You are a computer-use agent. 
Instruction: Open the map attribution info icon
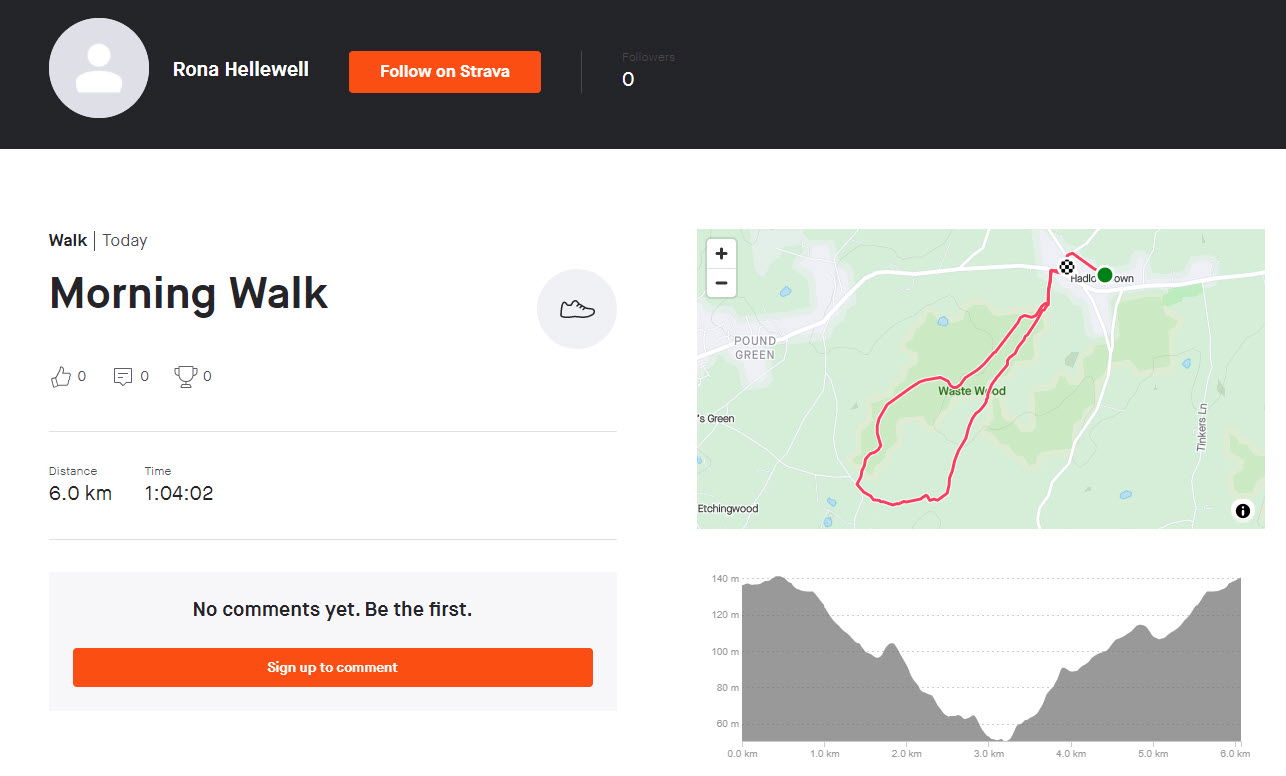coord(1243,511)
